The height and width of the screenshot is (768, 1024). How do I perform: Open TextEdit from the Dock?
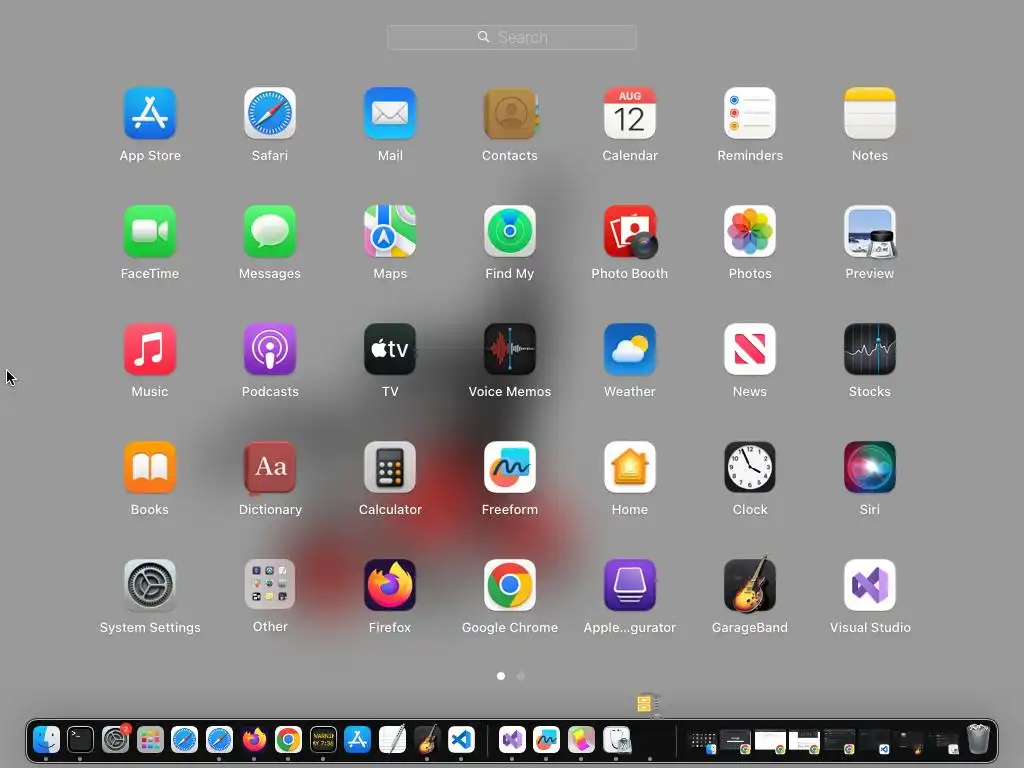click(x=392, y=740)
